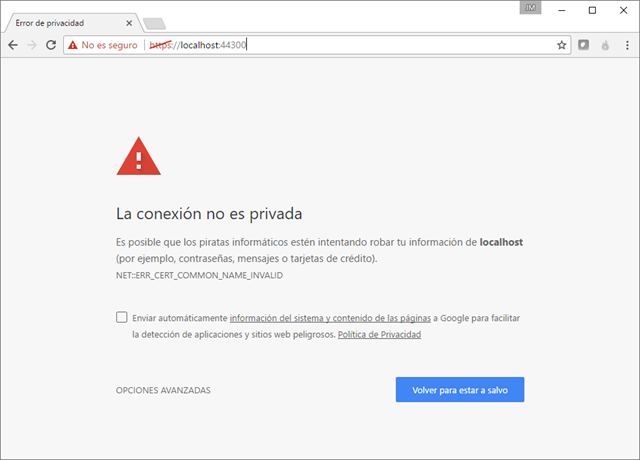
Task: Click 'Volver para estar a salvo' button
Action: [x=459, y=390]
